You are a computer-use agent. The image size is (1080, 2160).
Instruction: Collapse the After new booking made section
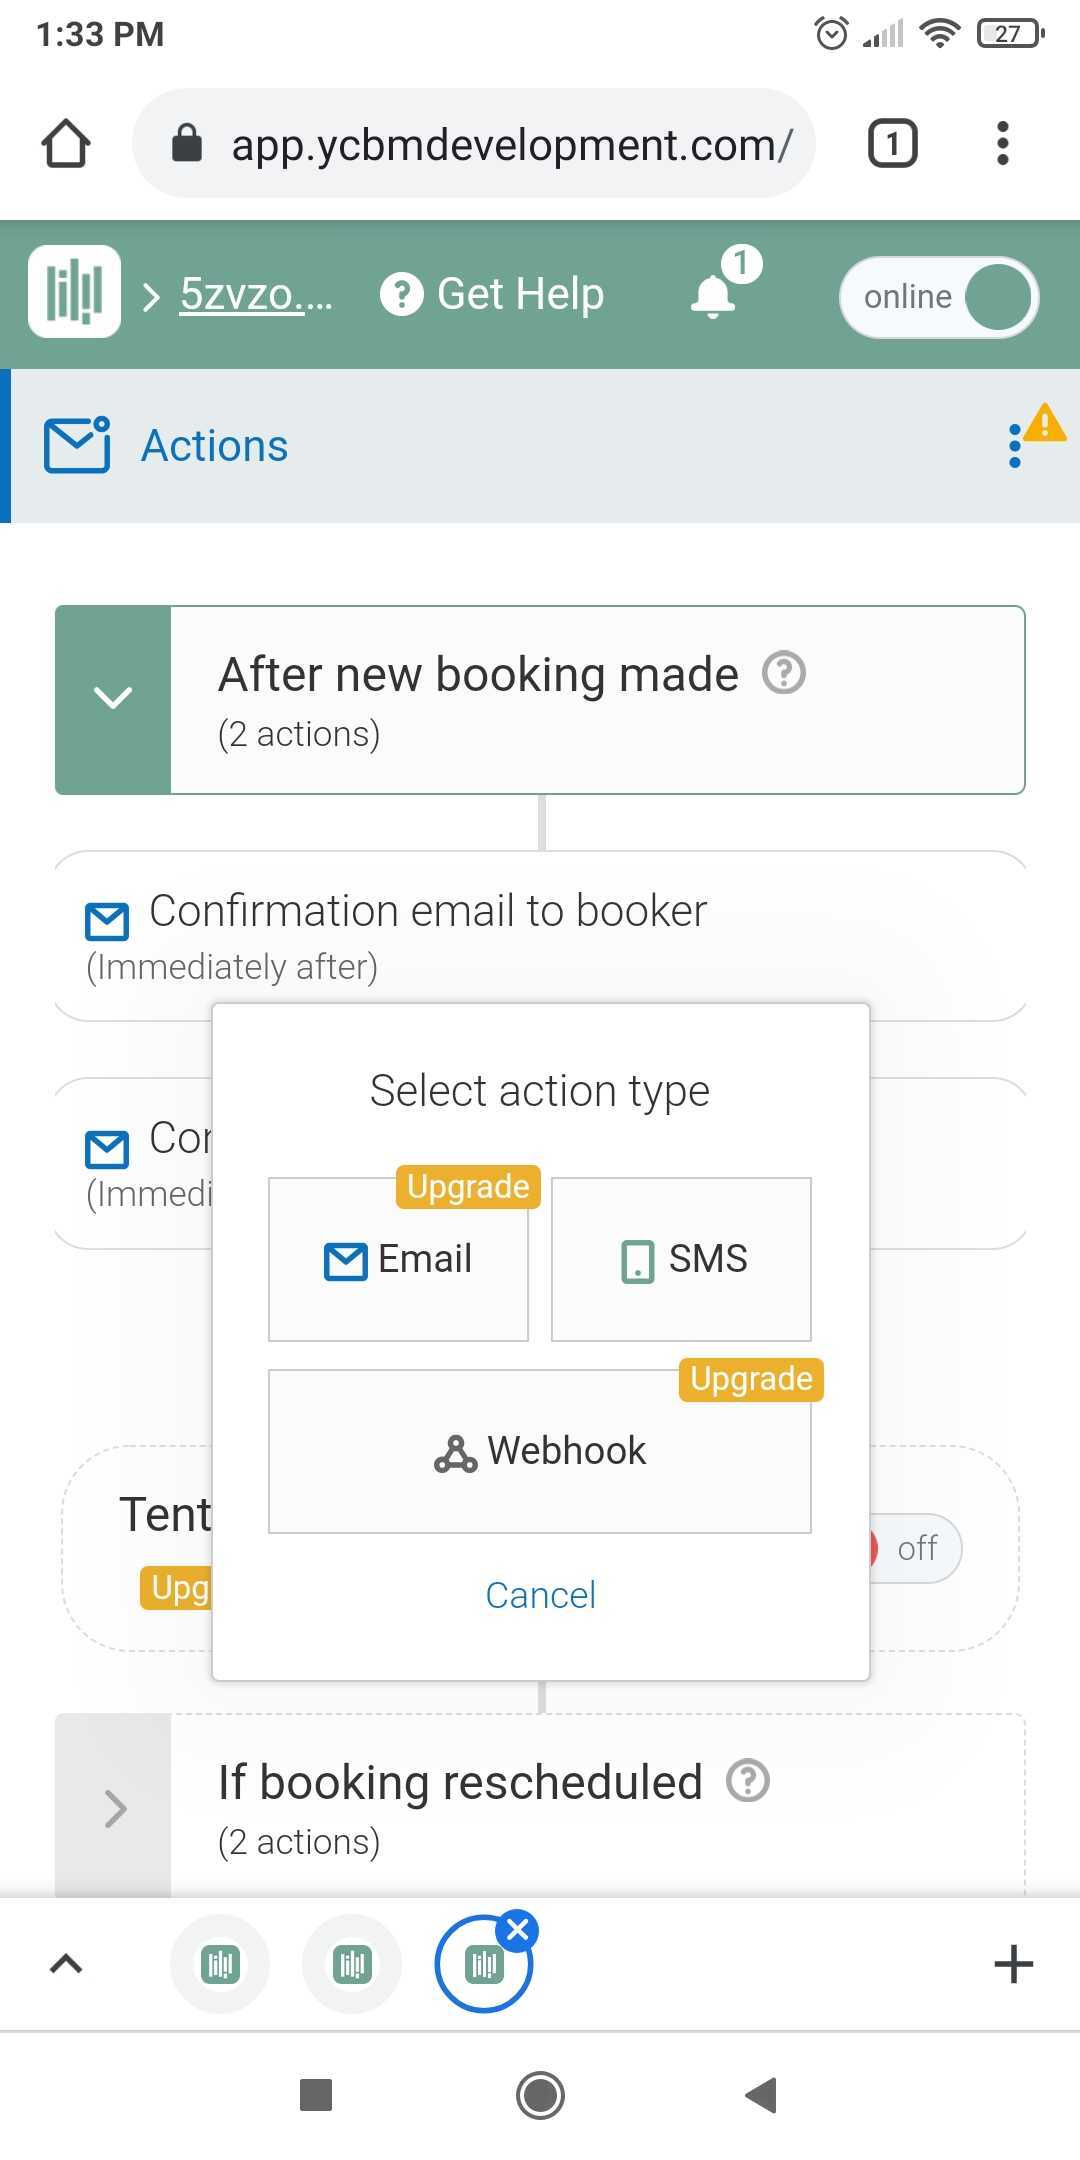click(113, 699)
